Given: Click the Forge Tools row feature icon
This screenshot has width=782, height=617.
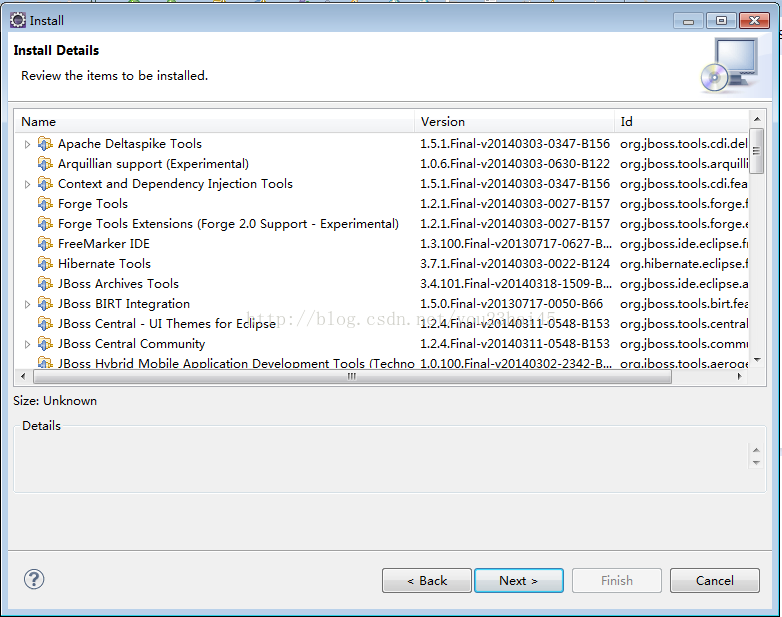Looking at the screenshot, I should coord(45,204).
